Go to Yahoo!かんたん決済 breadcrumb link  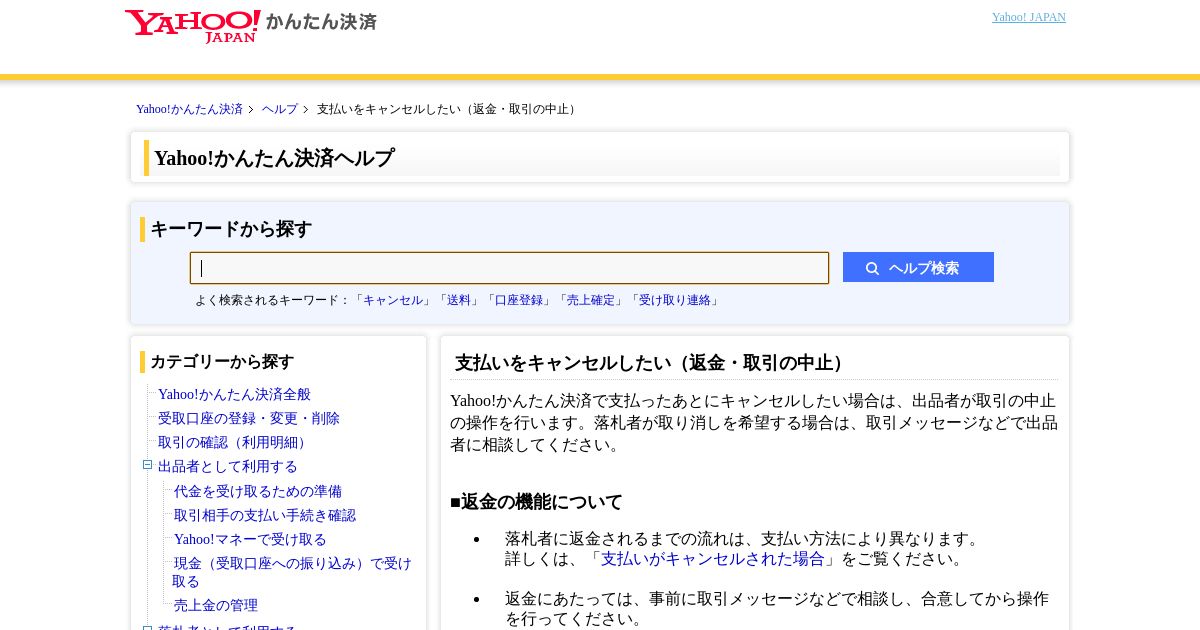coord(189,109)
